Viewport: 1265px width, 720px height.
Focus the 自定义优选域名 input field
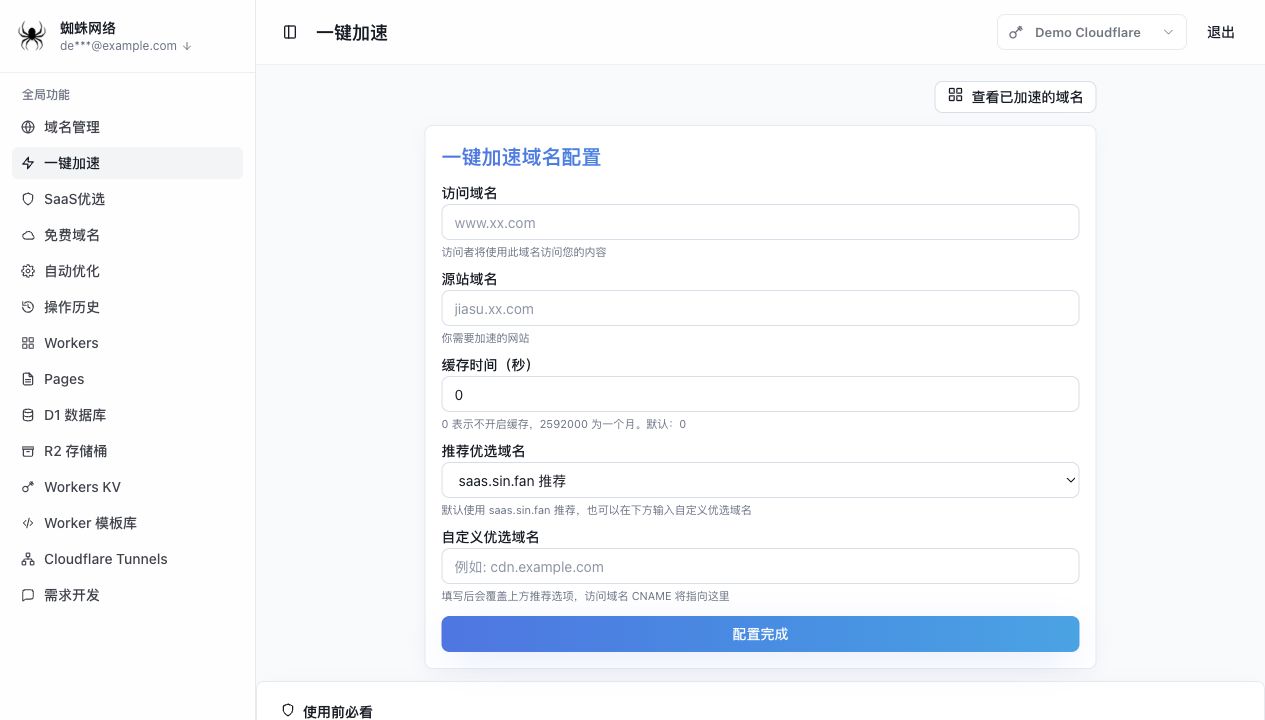click(x=760, y=566)
